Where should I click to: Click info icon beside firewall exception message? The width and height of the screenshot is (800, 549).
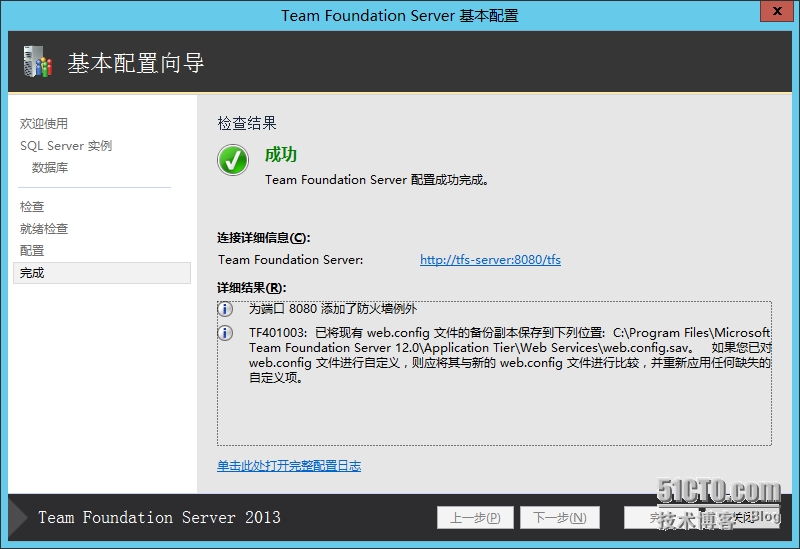(225, 309)
